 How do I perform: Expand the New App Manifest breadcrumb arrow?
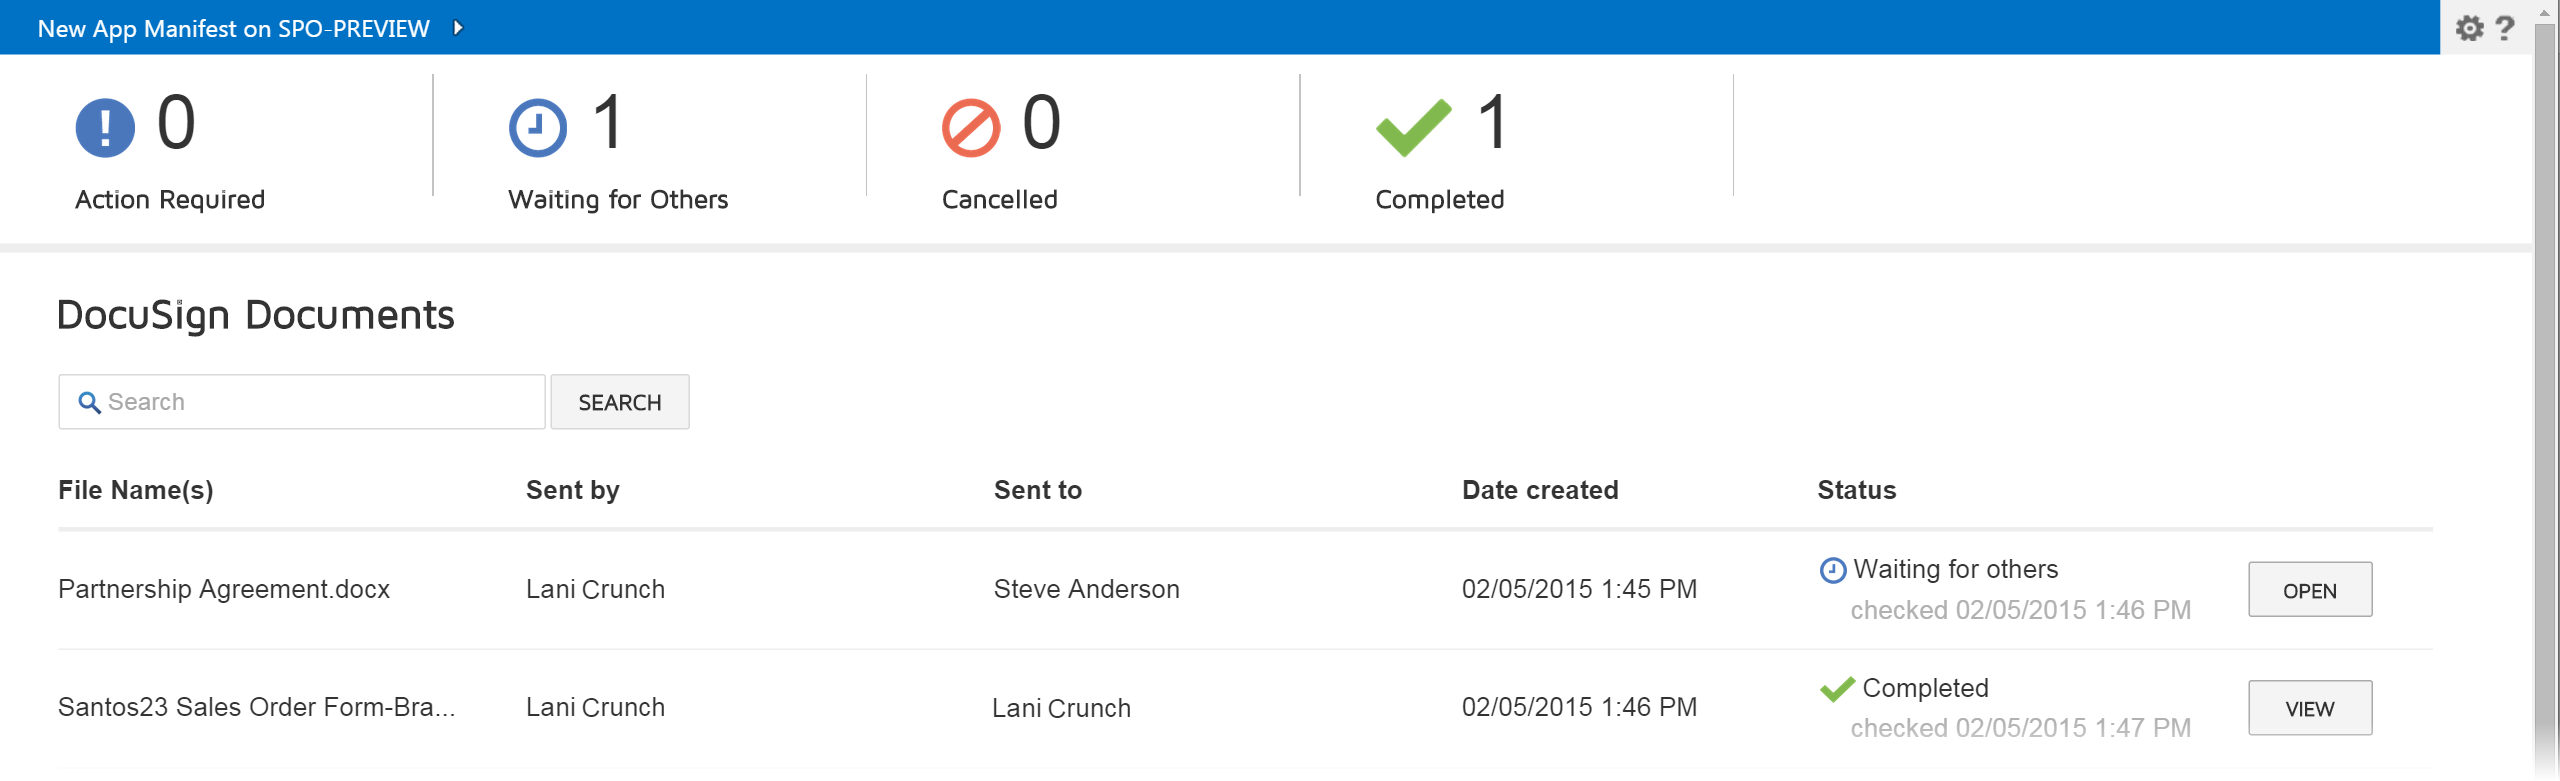pyautogui.click(x=459, y=29)
